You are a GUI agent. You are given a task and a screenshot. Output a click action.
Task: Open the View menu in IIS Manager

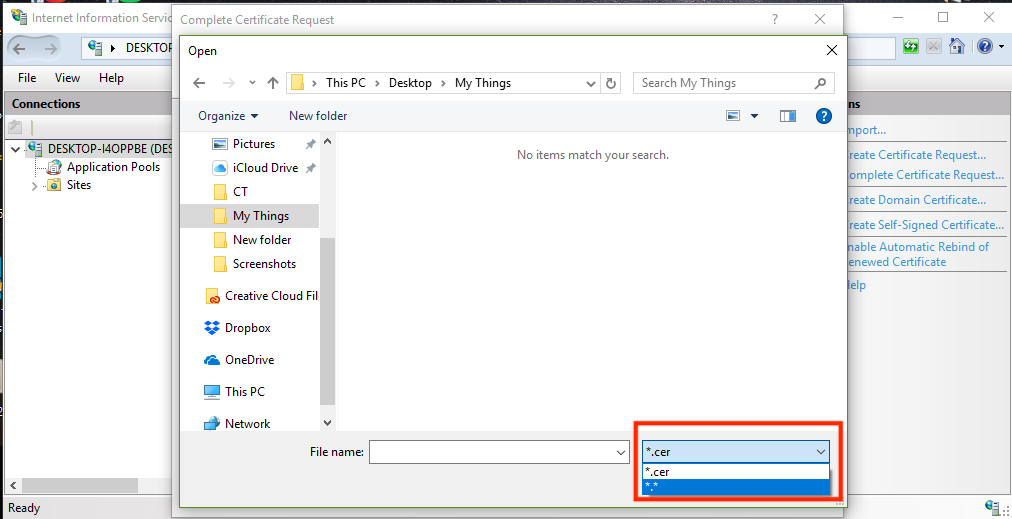tap(67, 78)
